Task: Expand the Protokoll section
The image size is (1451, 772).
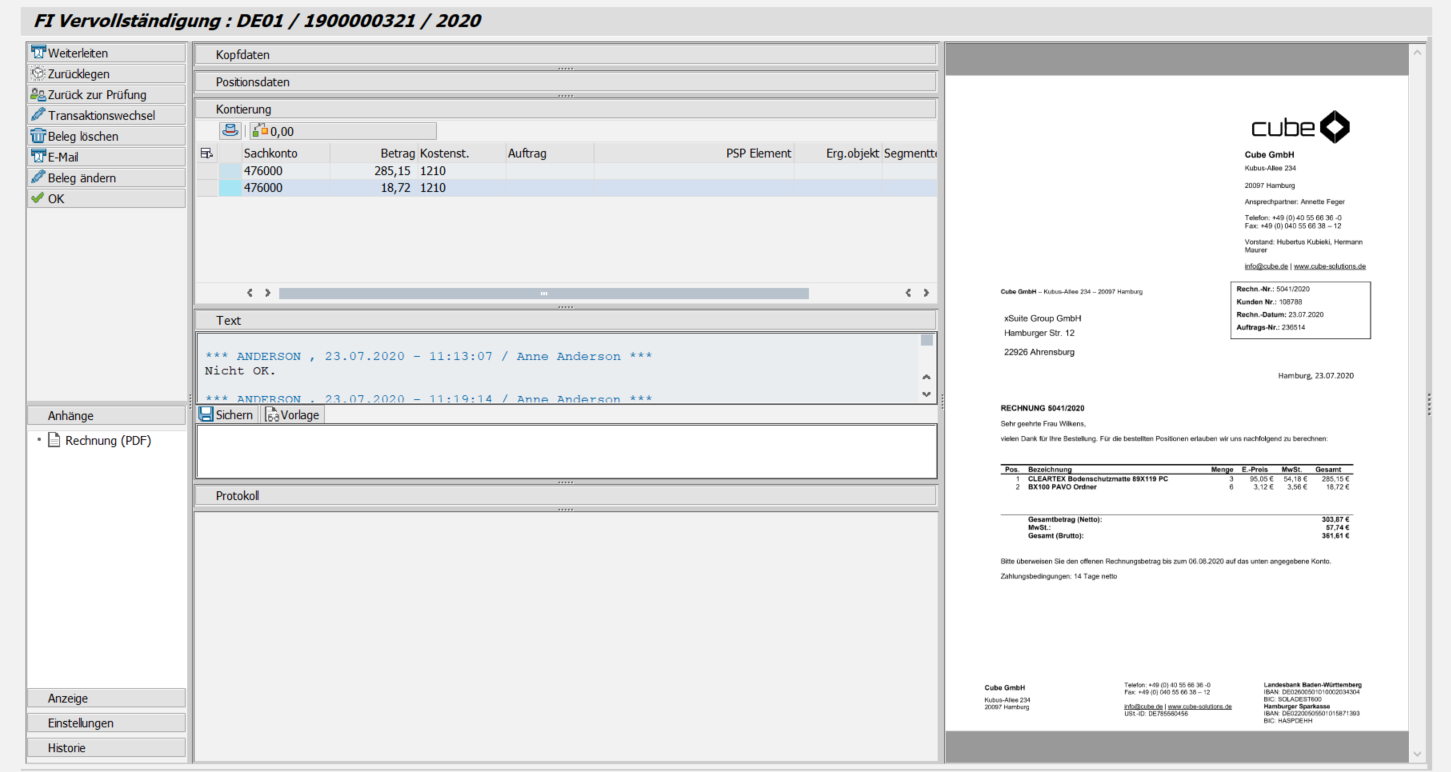Action: tap(565, 496)
